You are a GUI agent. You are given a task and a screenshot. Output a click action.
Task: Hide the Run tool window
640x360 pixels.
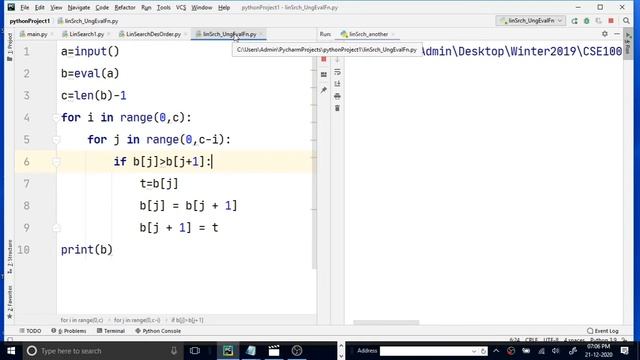617,34
